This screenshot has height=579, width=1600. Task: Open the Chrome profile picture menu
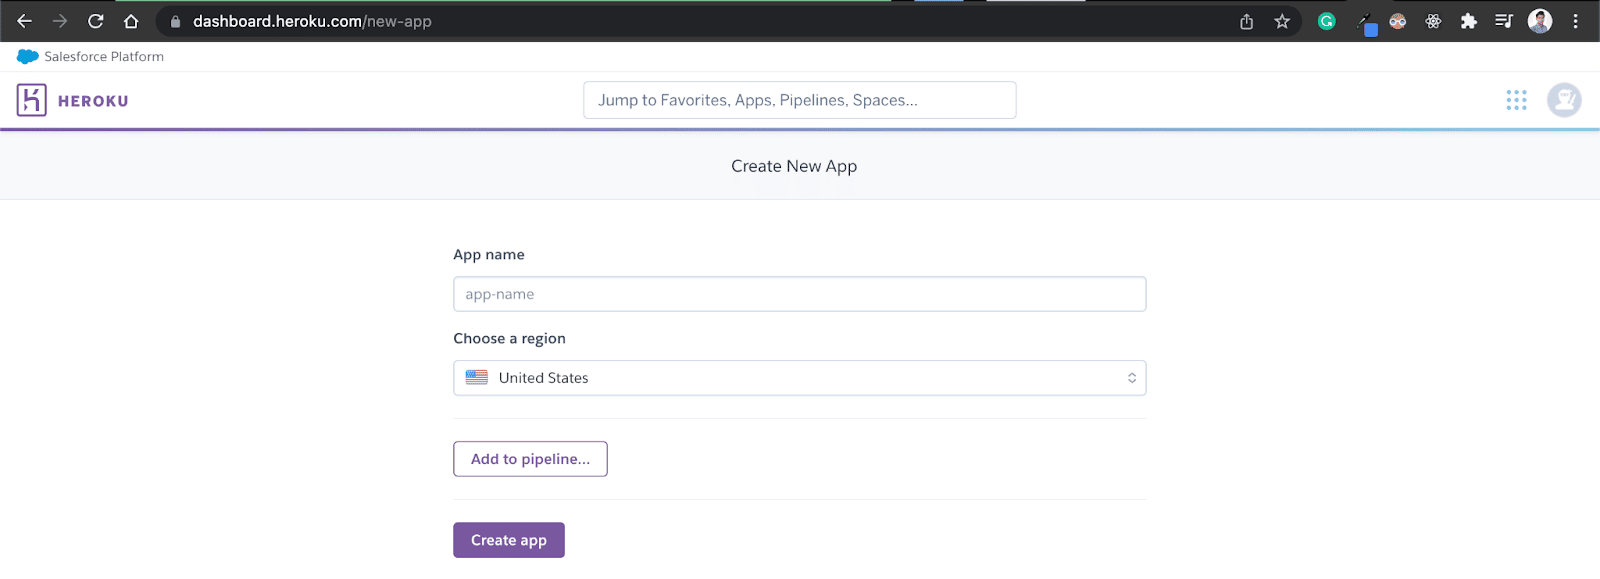point(1540,21)
